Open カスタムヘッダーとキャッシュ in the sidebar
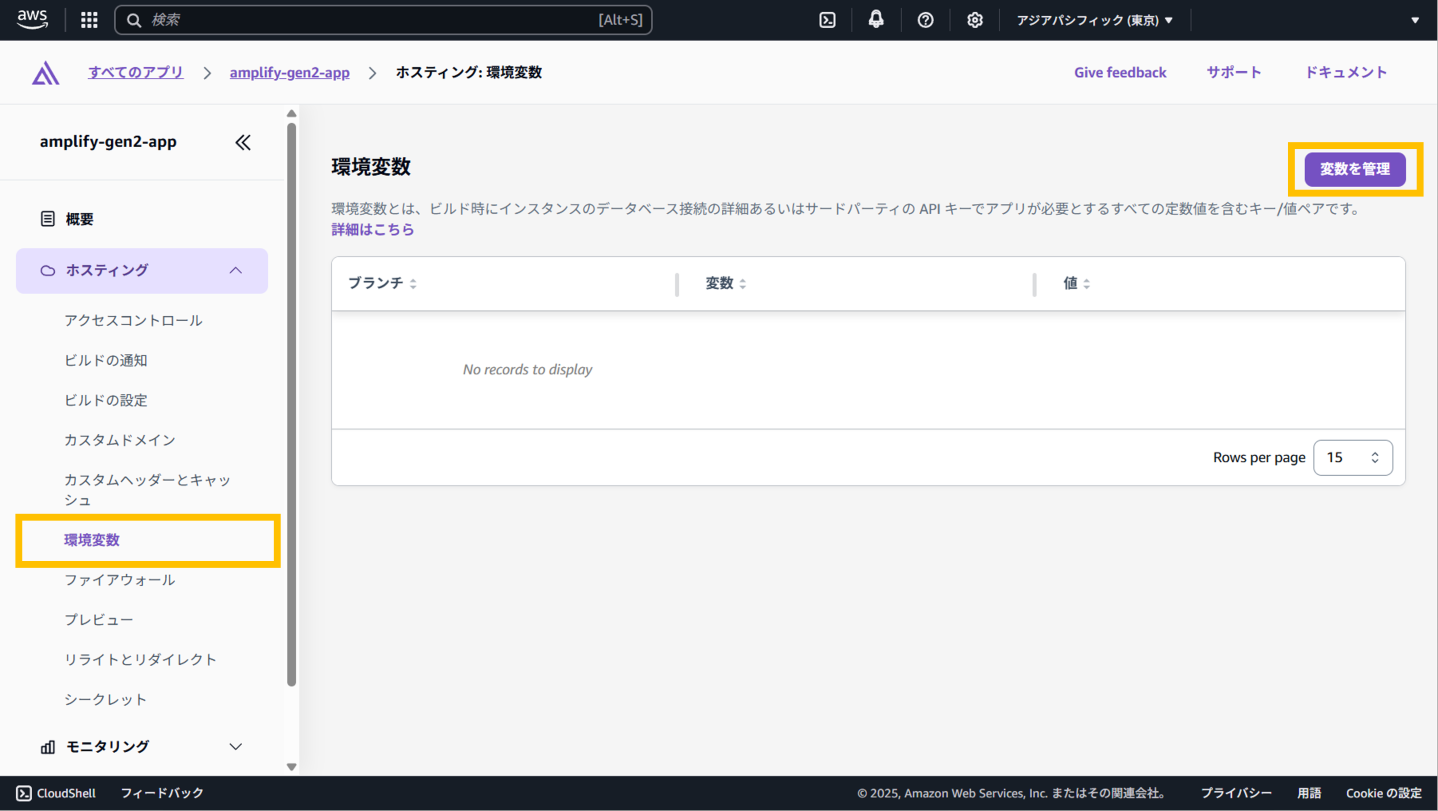Viewport: 1438px width, 811px height. tap(148, 490)
